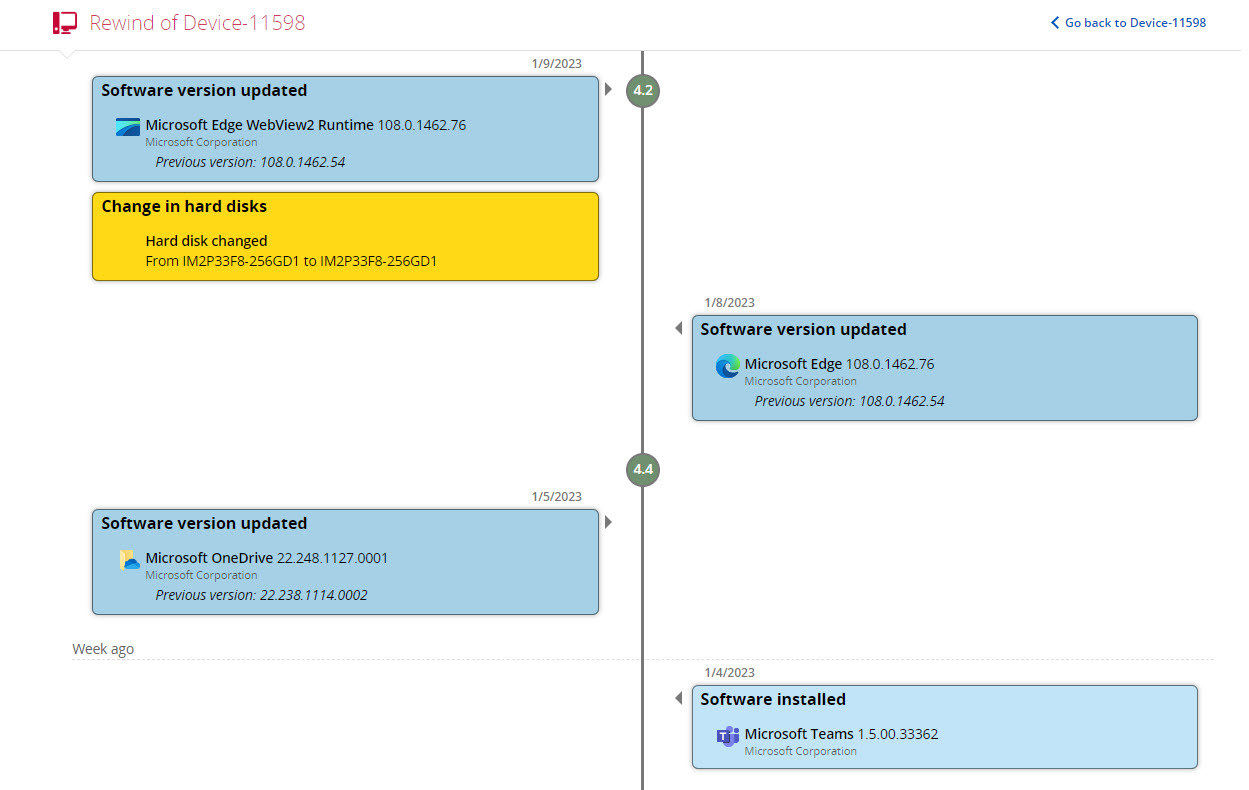
Task: Open the Change in hard disks card
Action: [345, 236]
